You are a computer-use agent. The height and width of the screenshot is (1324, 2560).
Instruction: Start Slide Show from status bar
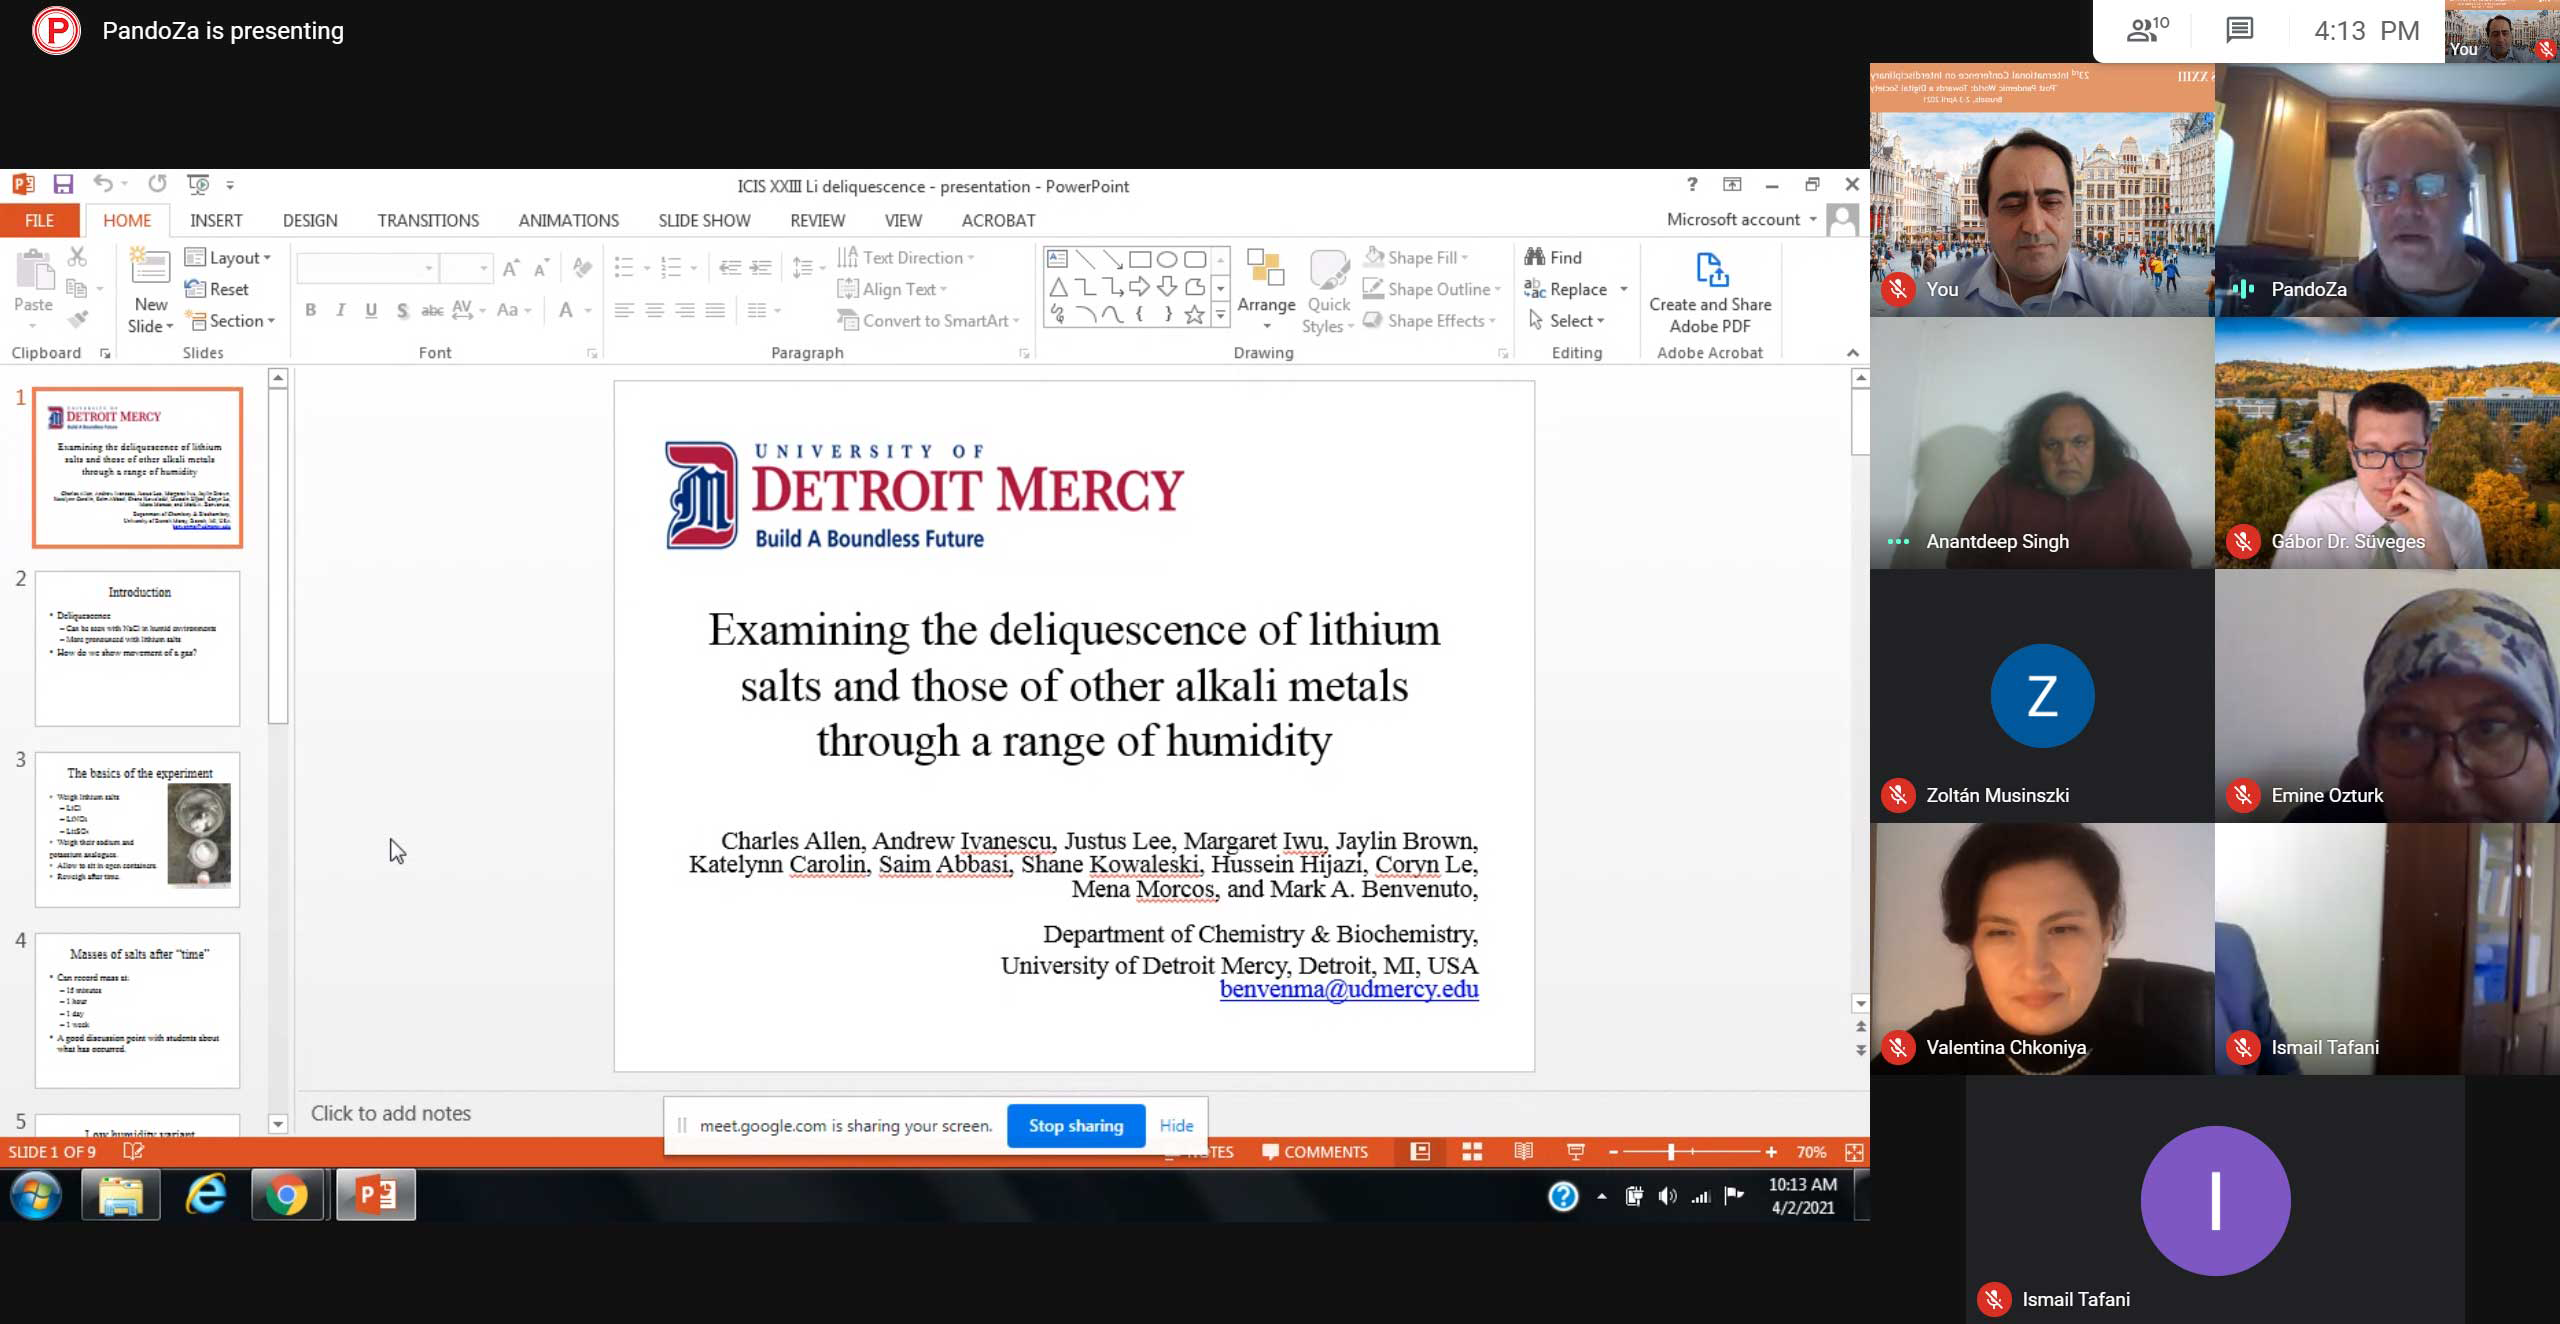click(1575, 1152)
